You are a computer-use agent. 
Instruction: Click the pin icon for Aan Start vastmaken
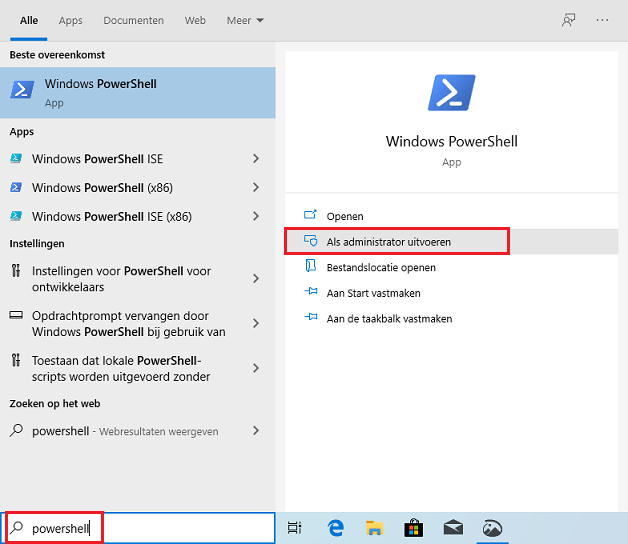(x=311, y=291)
